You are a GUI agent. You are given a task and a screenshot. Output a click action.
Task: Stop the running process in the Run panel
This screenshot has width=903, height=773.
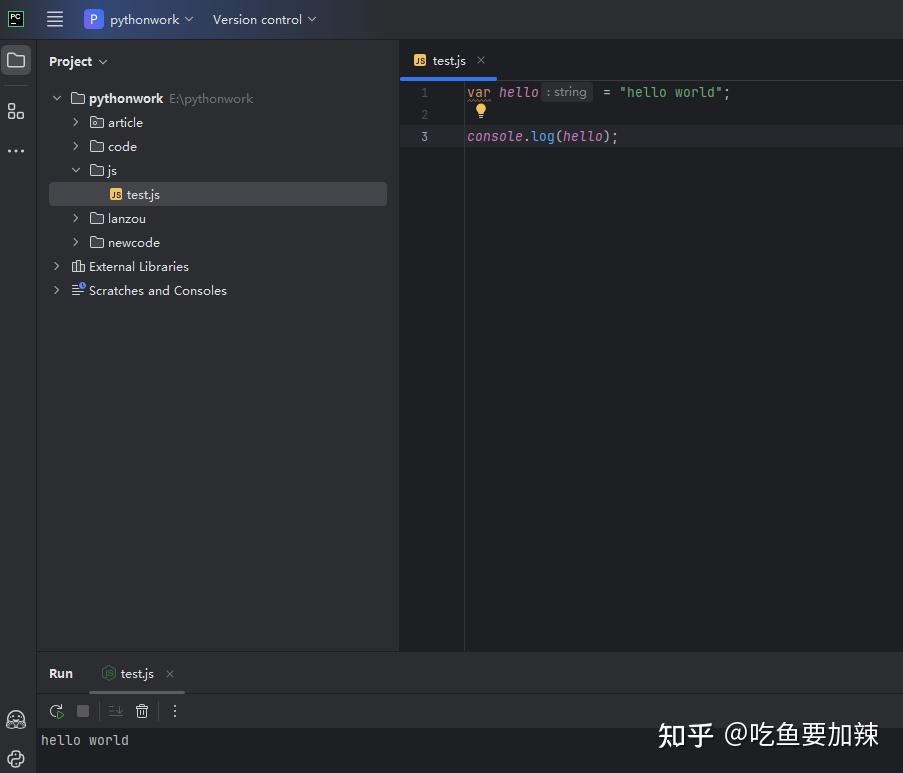coord(83,711)
